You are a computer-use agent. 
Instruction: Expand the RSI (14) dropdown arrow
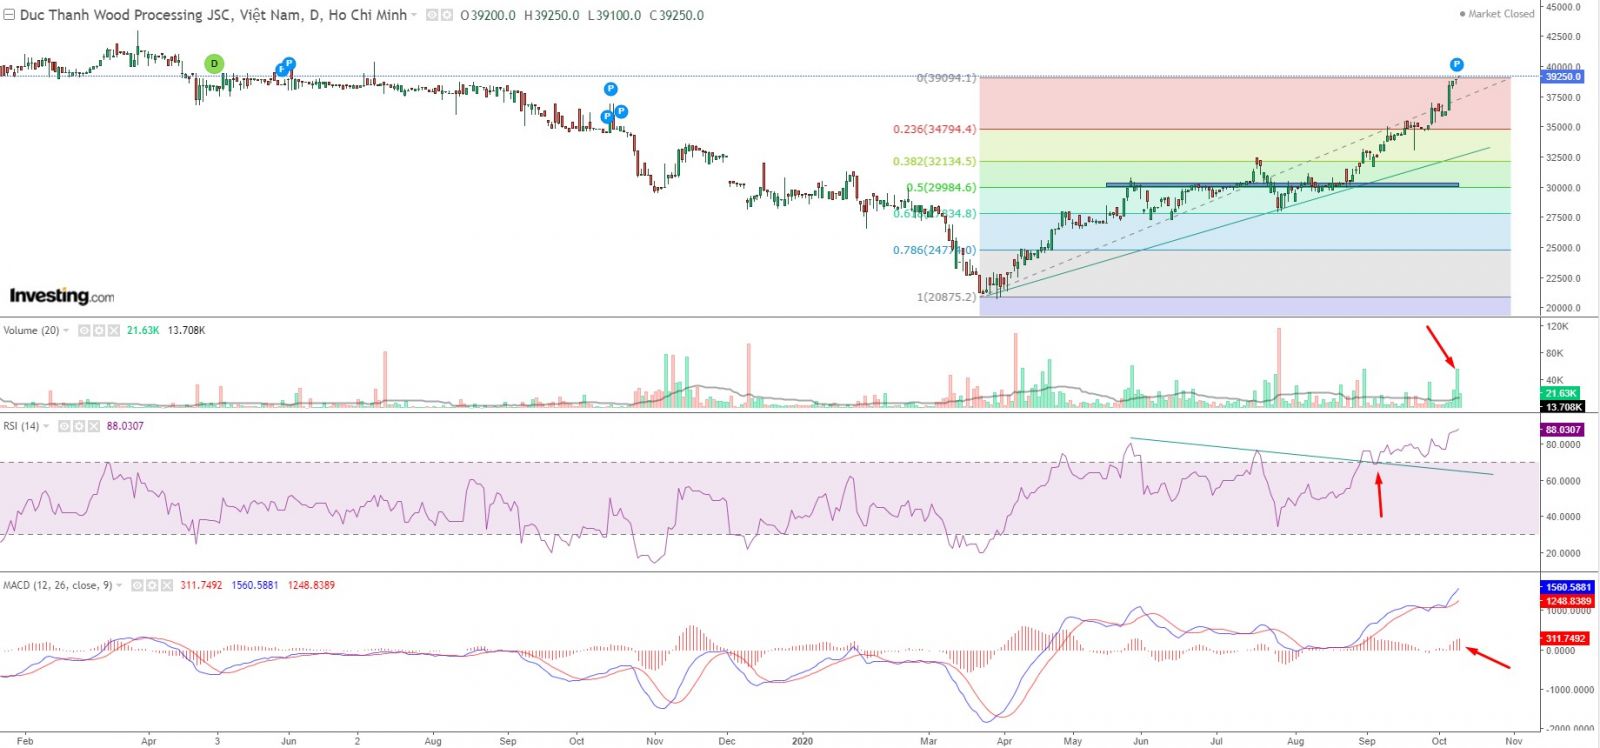[x=46, y=426]
